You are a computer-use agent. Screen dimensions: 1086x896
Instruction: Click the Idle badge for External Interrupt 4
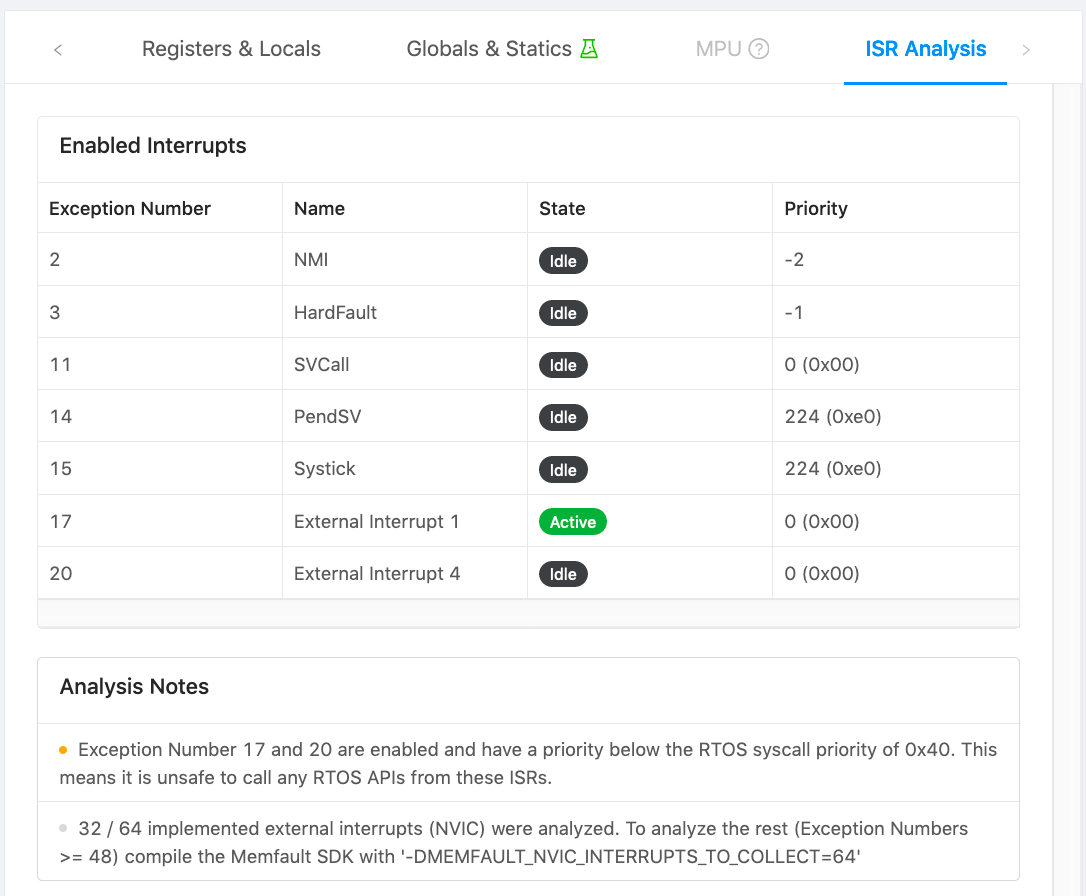pos(563,574)
